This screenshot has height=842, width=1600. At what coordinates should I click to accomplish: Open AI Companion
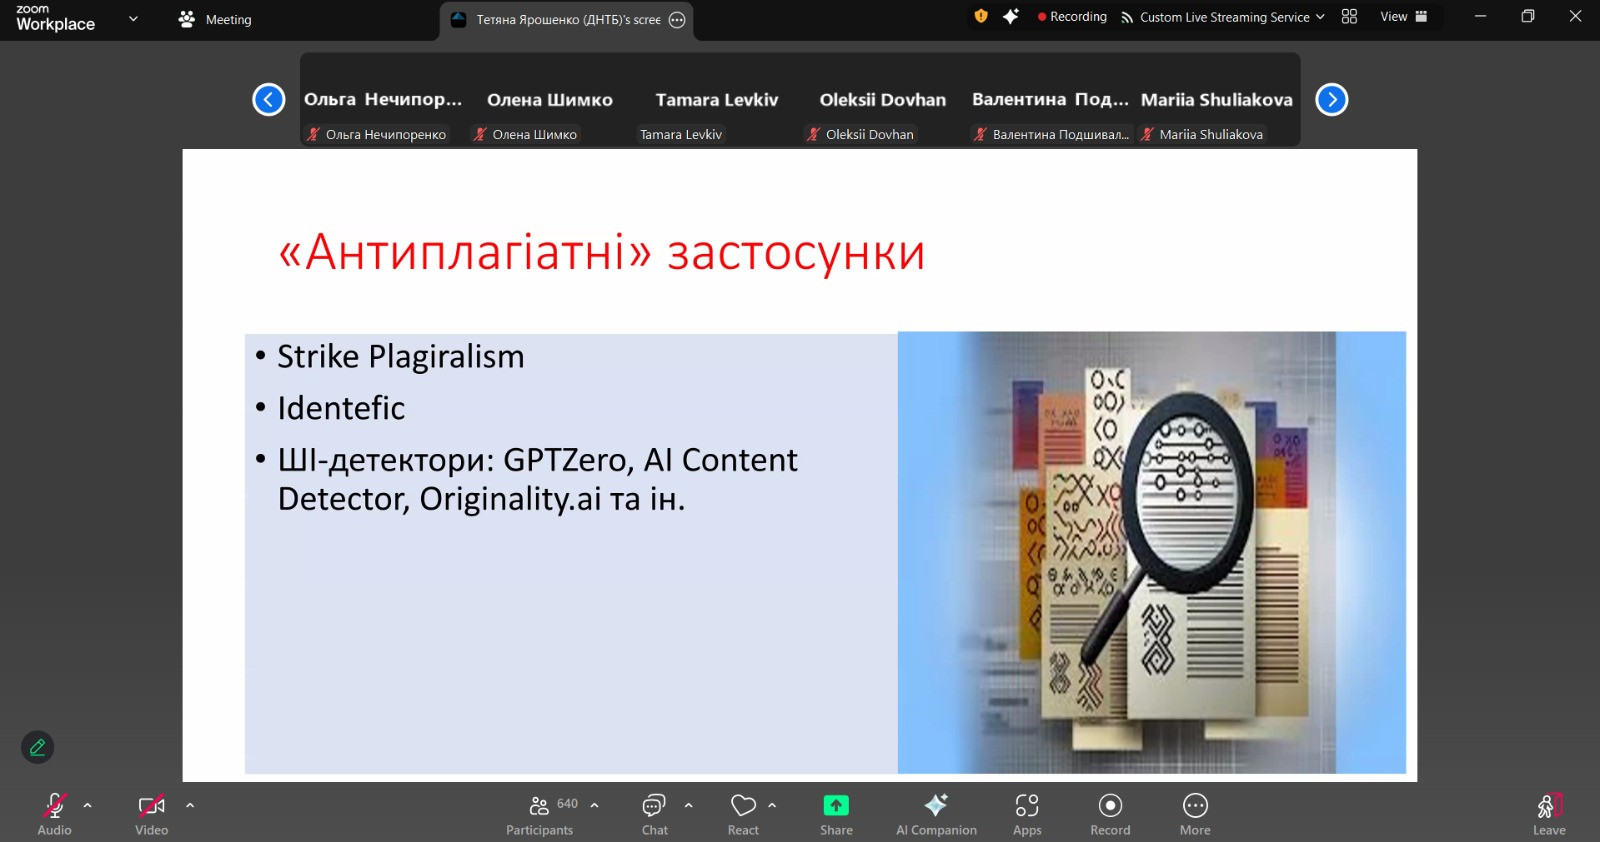[x=936, y=813]
